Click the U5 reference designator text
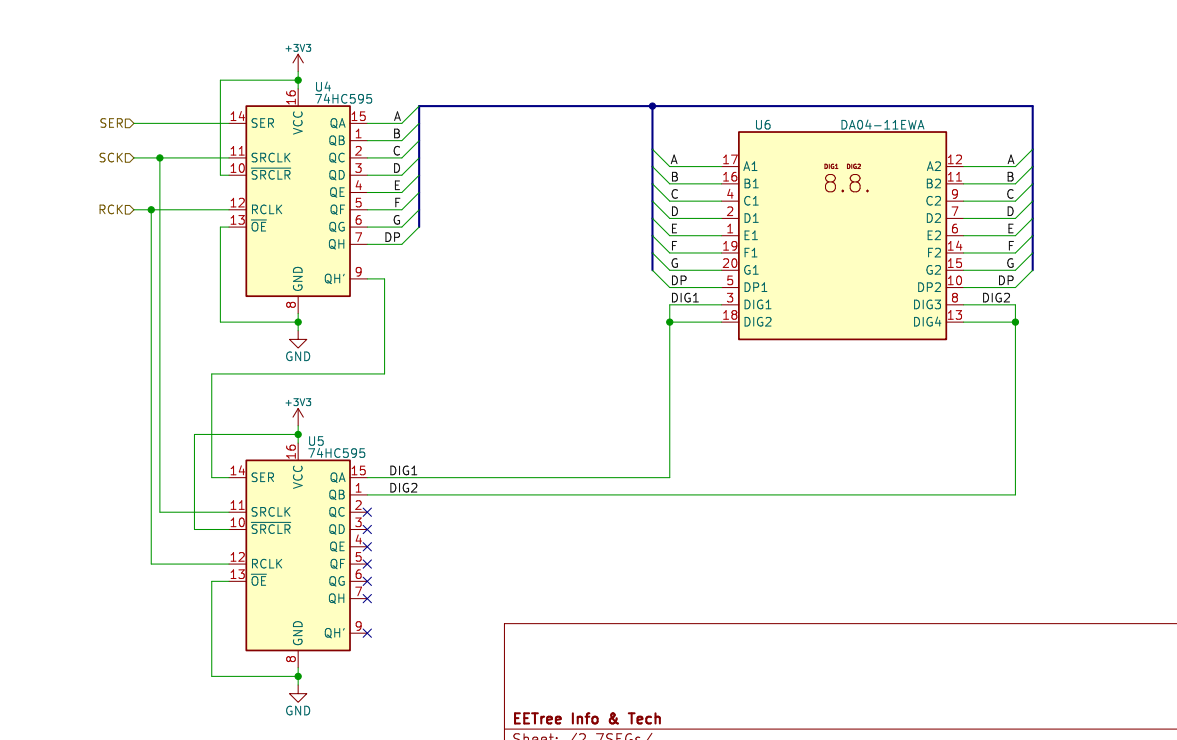1177x740 pixels. point(316,441)
